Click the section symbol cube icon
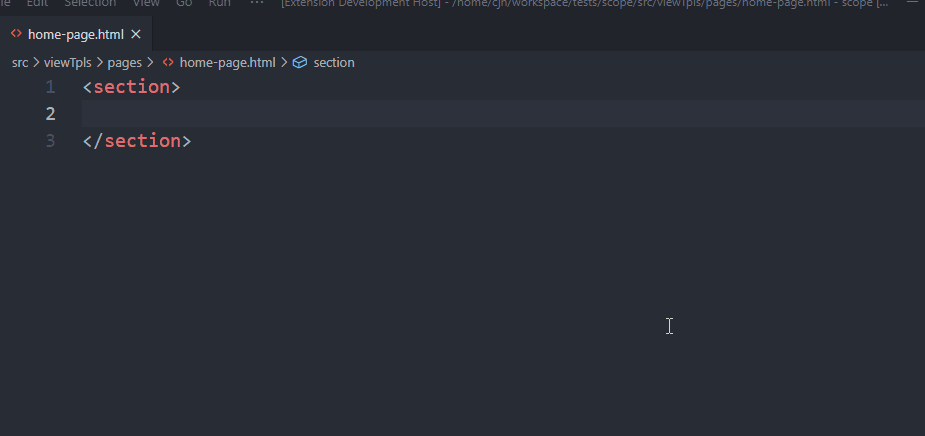This screenshot has width=925, height=436. point(300,62)
